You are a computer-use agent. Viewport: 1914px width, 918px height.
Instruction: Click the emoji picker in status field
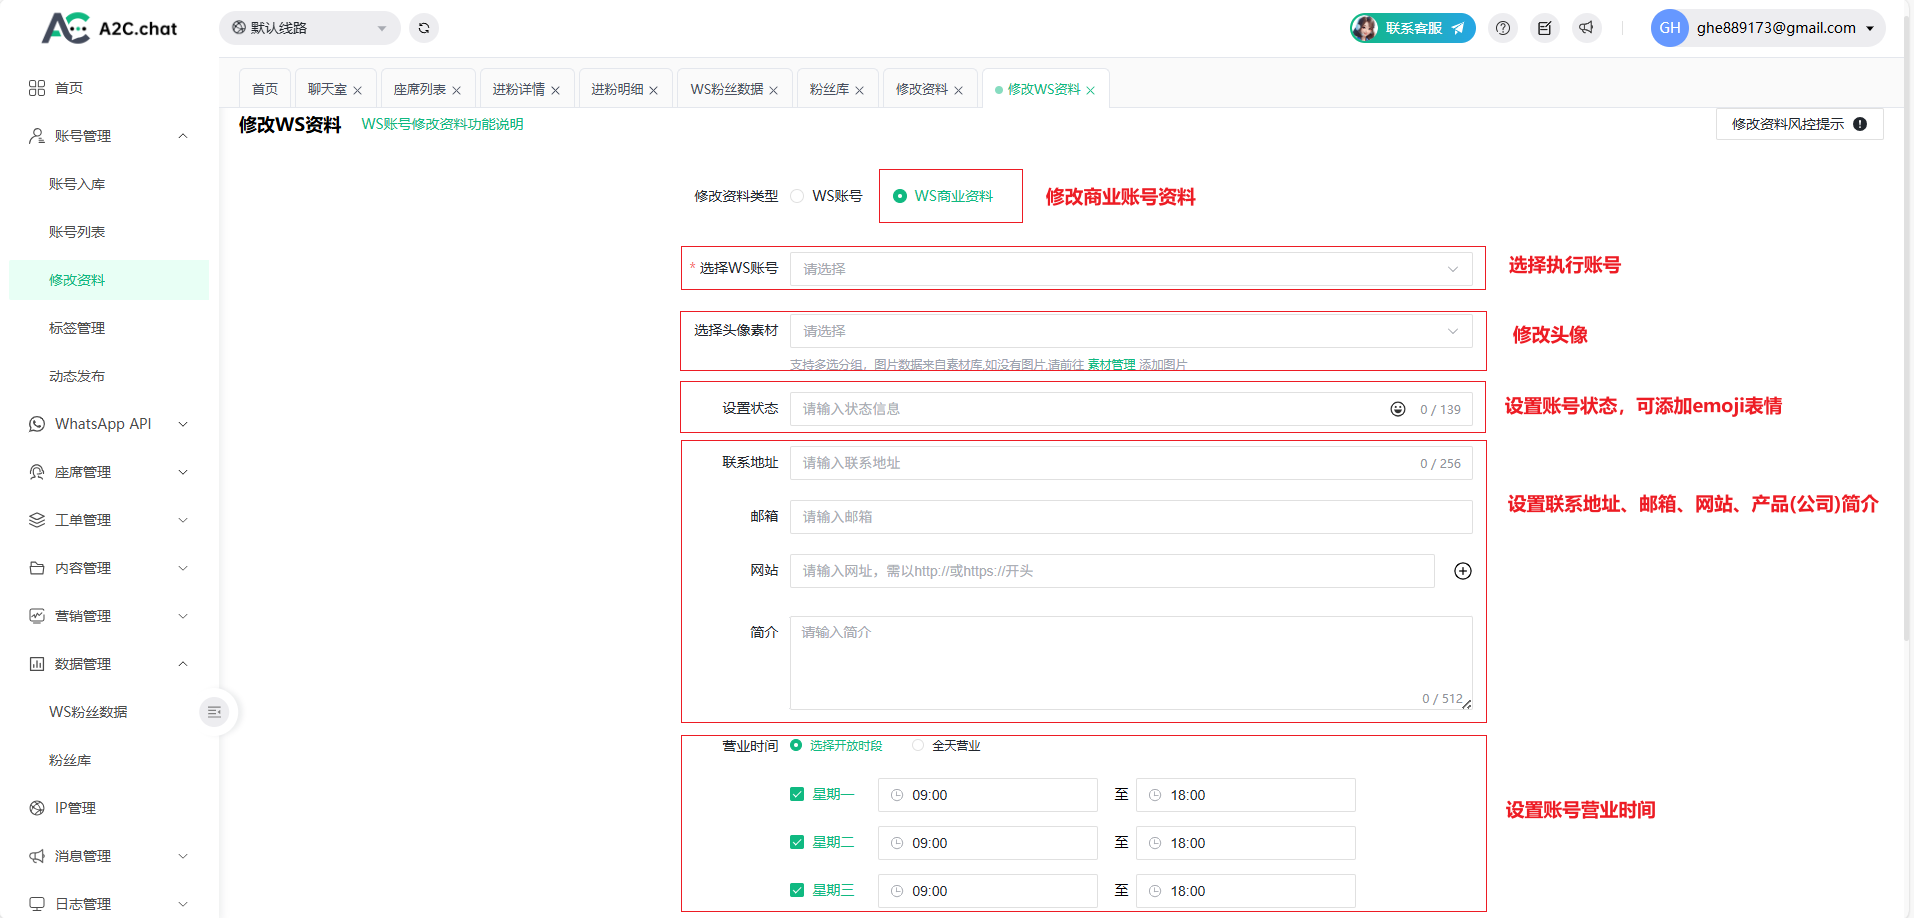1397,409
